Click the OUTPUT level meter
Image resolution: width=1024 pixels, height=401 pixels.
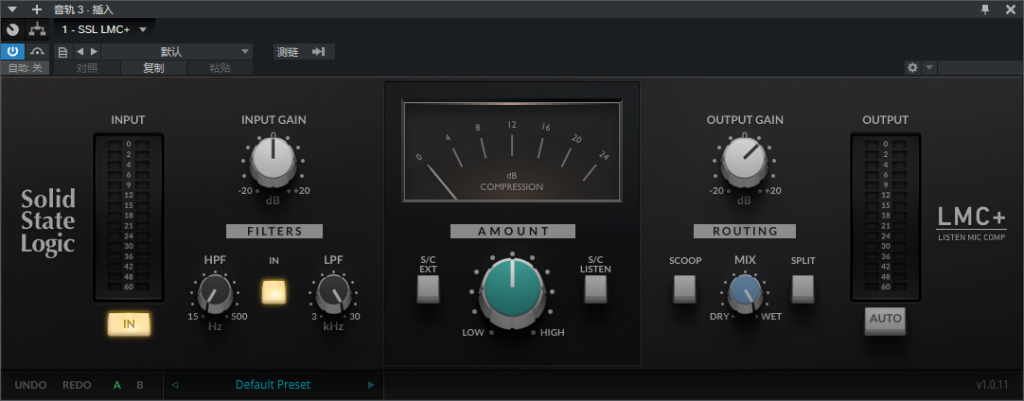point(886,217)
